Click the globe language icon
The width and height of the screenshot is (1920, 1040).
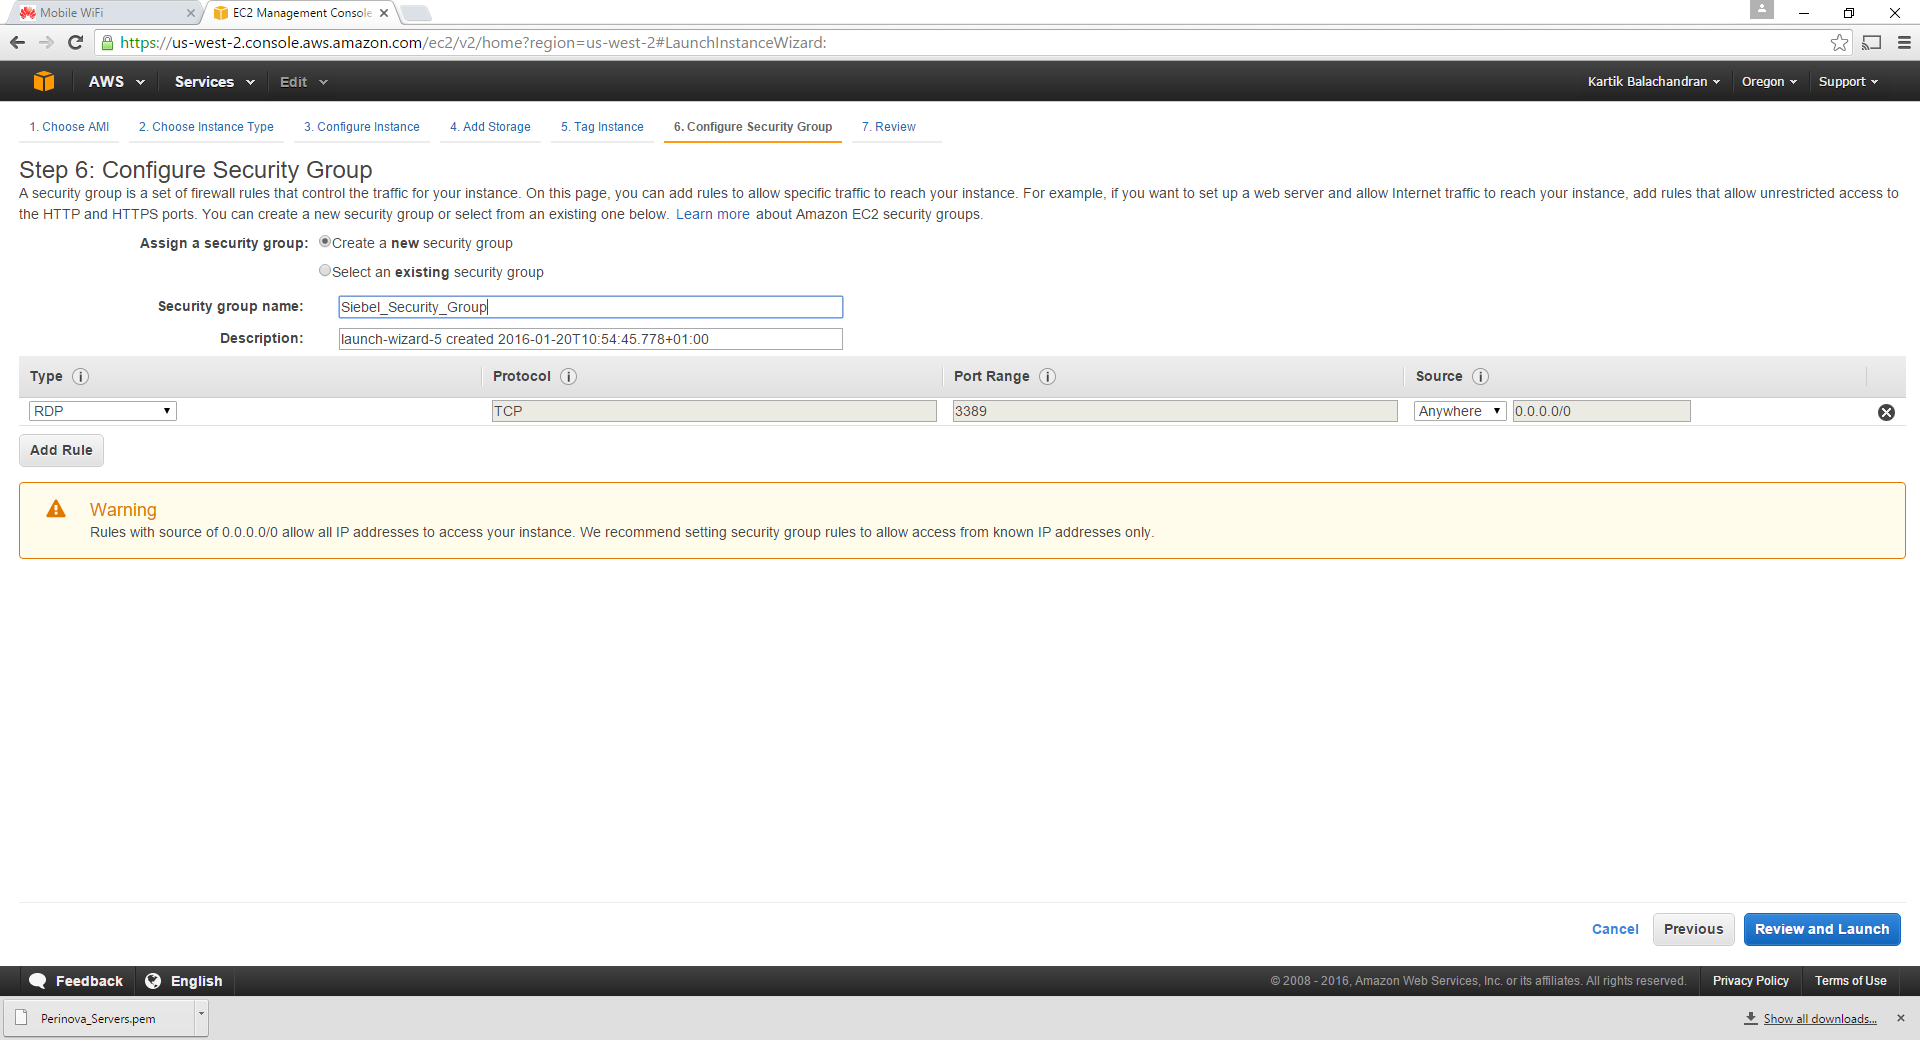pyautogui.click(x=153, y=981)
